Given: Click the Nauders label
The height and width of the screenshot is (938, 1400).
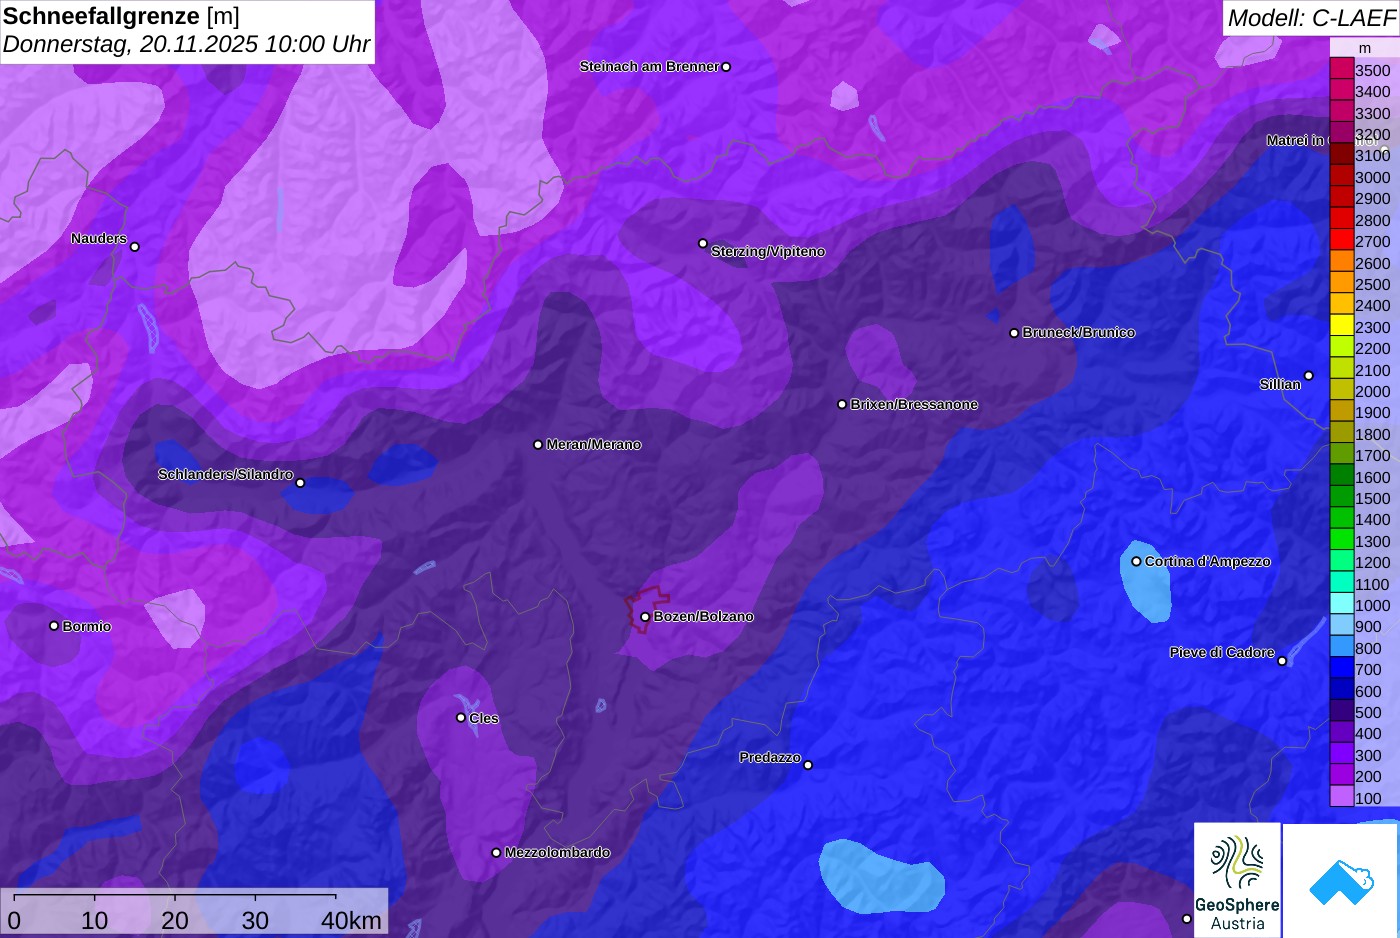Looking at the screenshot, I should tap(99, 238).
